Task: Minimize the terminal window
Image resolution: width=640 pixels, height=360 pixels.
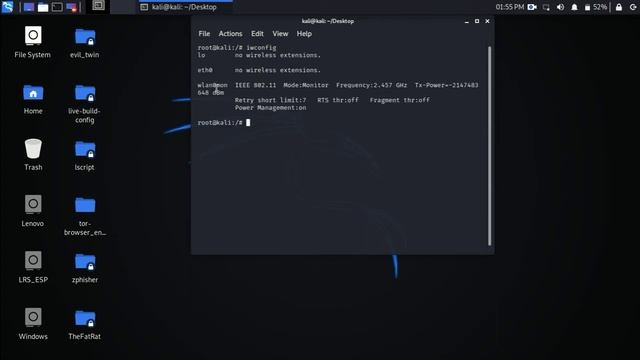Action: click(x=467, y=21)
